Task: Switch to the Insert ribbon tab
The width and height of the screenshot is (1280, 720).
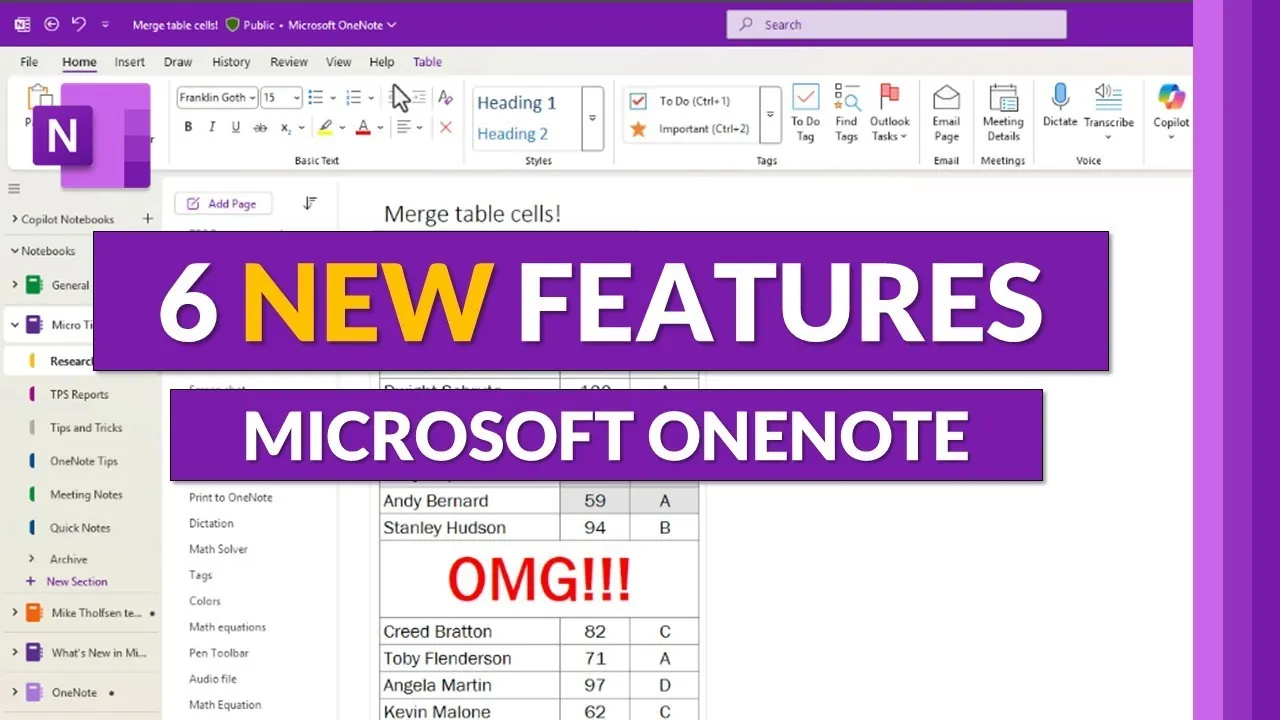Action: 129,61
